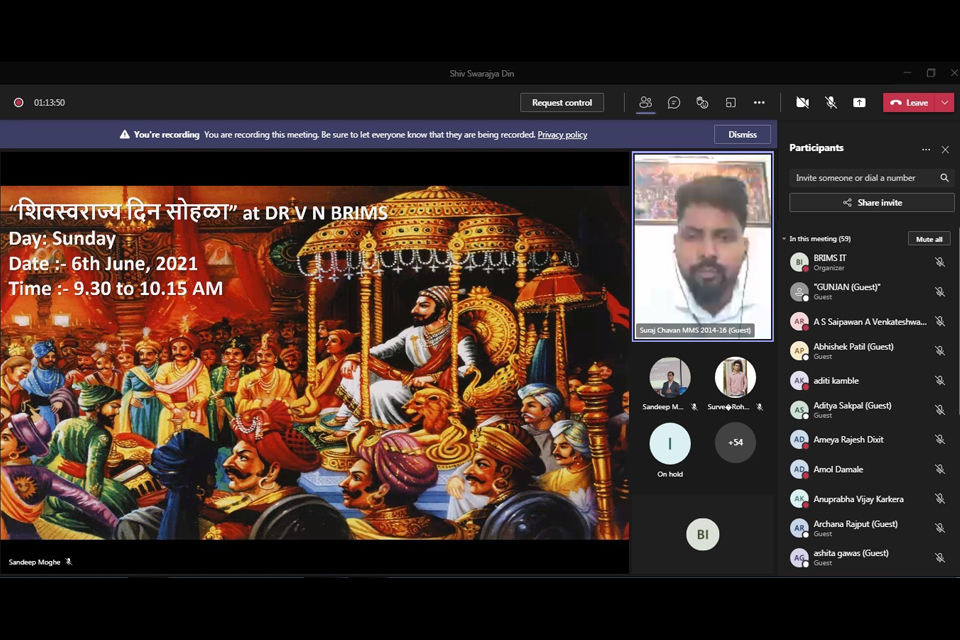Image resolution: width=960 pixels, height=640 pixels.
Task: Open the Participants panel more options ellipsis
Action: coord(926,149)
